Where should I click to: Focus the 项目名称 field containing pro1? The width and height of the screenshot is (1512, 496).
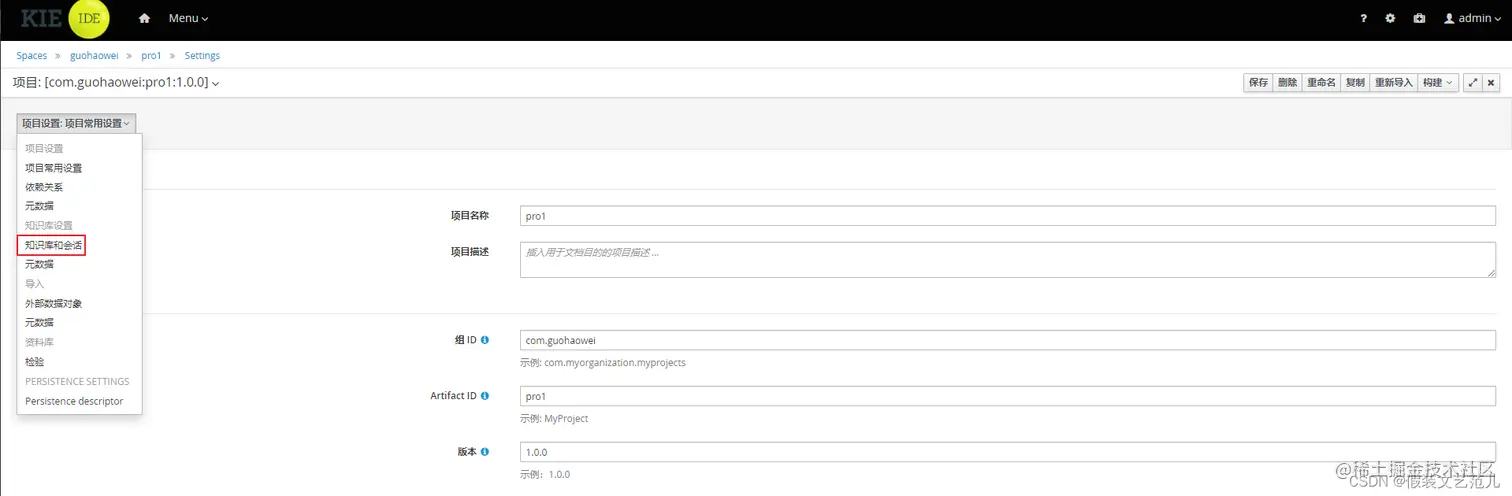click(x=1008, y=216)
